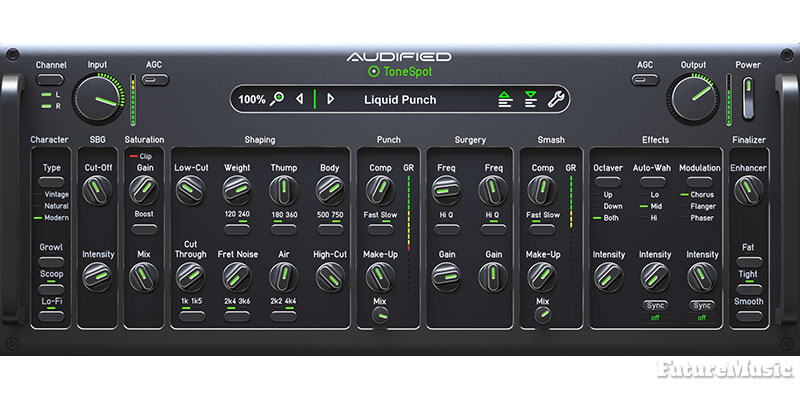The image size is (800, 400).
Task: Click the 100% zoom value
Action: [252, 99]
